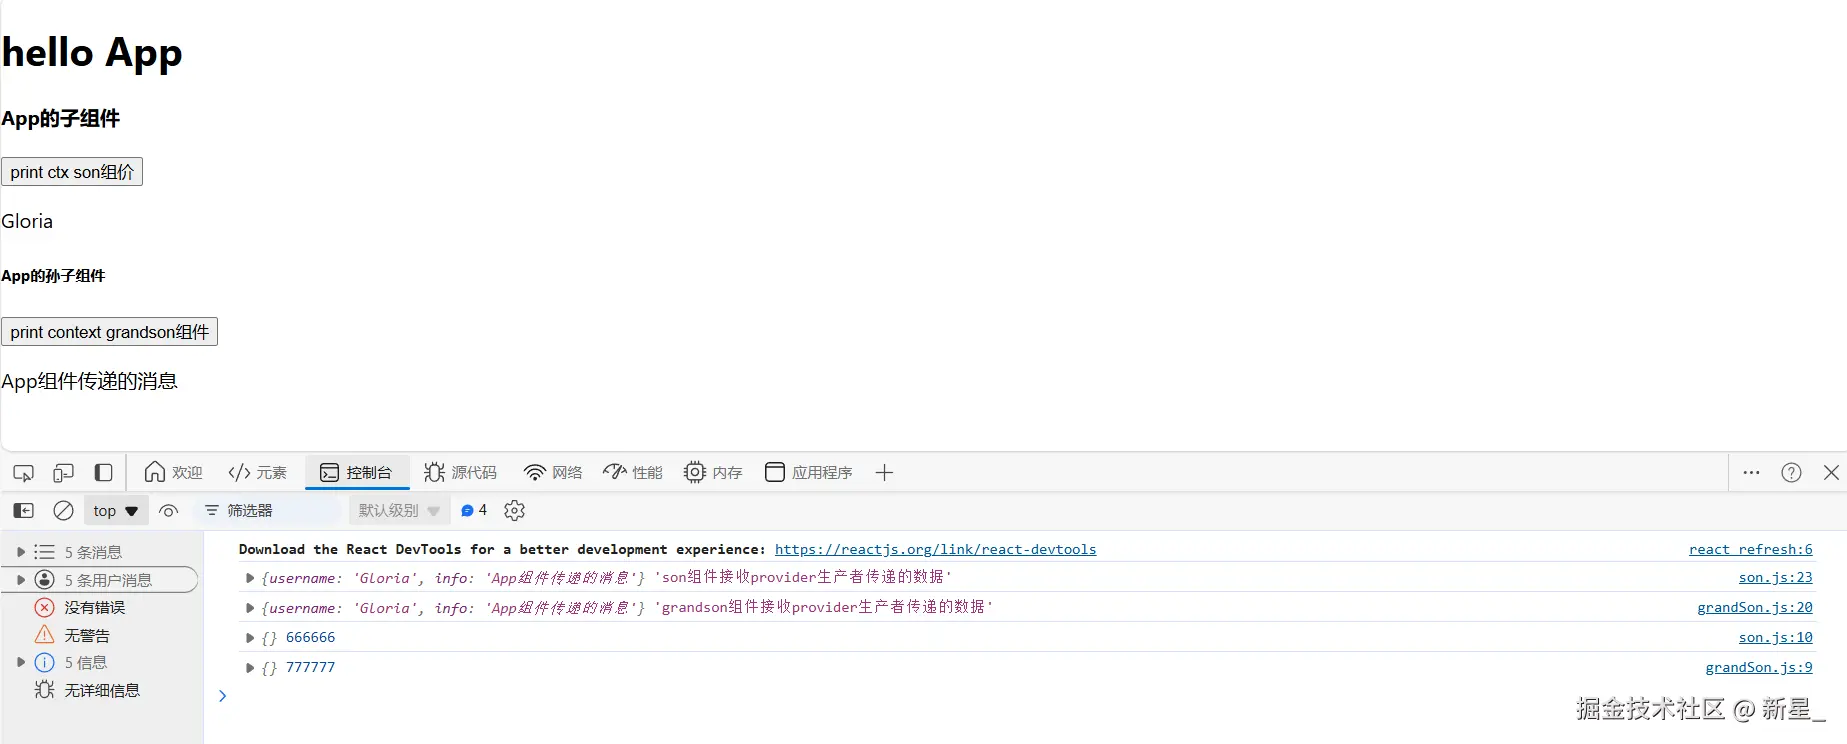
Task: Click the App组件传递的消息 paragraph
Action: tap(89, 381)
